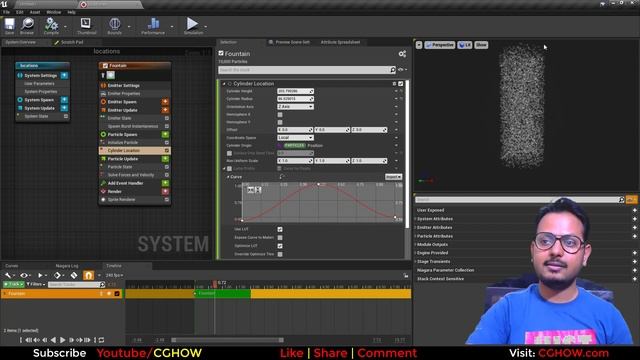Click the curve zoom-to-fit horizontal icon
The height and width of the screenshot is (360, 640).
251,190
